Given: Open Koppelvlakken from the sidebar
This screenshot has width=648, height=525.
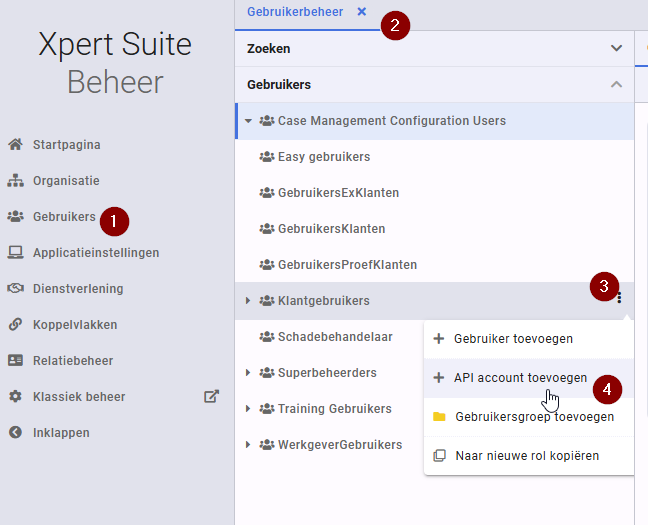Looking at the screenshot, I should pyautogui.click(x=75, y=325).
